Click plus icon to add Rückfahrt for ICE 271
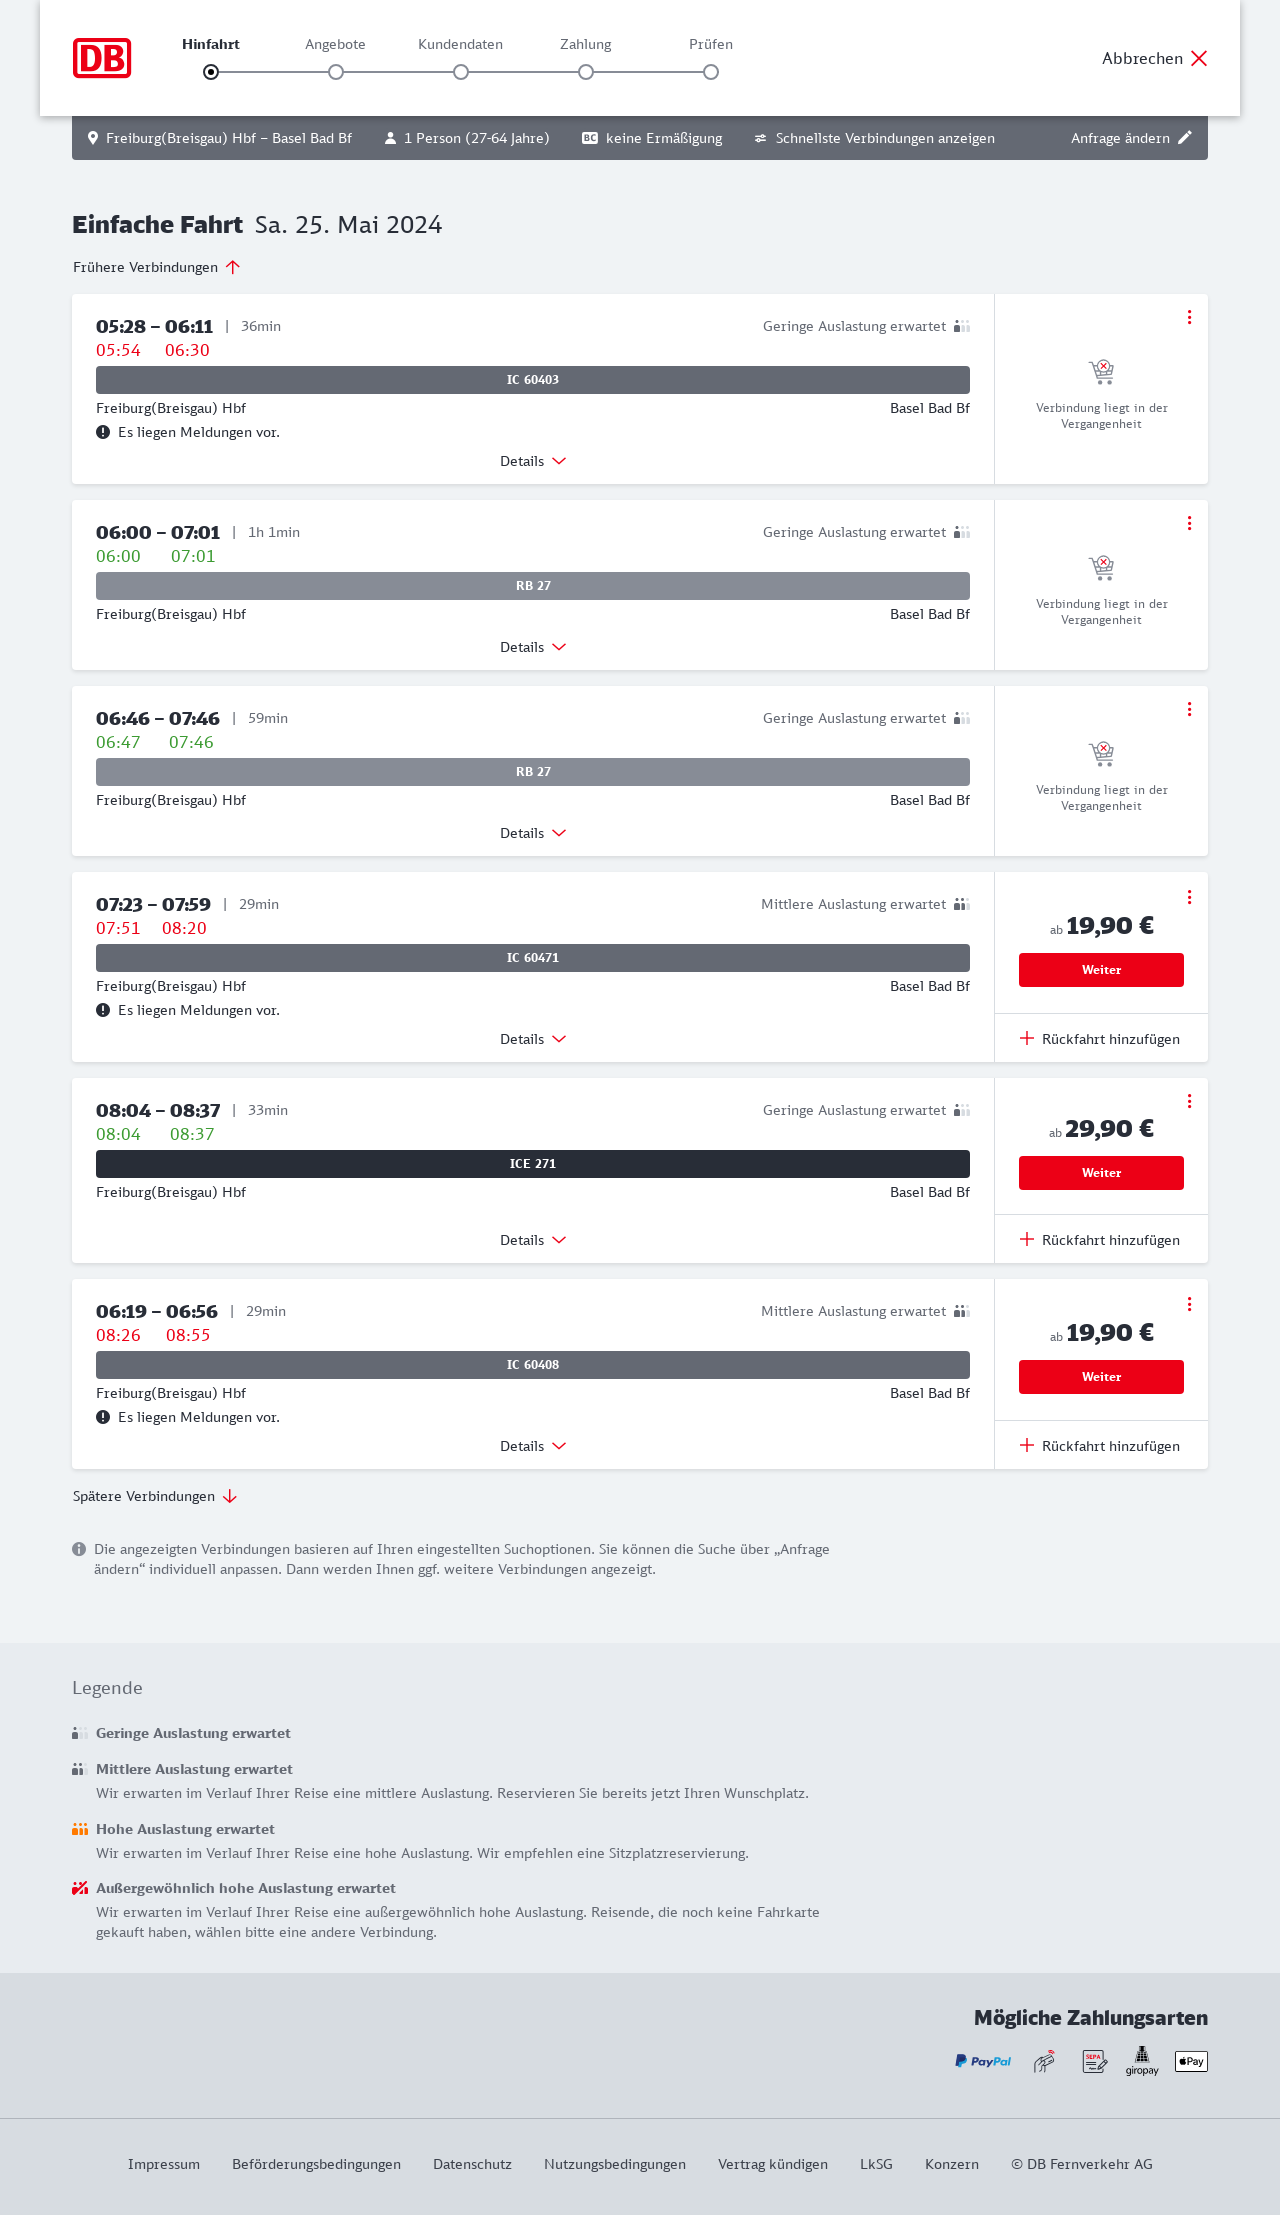 1027,1239
